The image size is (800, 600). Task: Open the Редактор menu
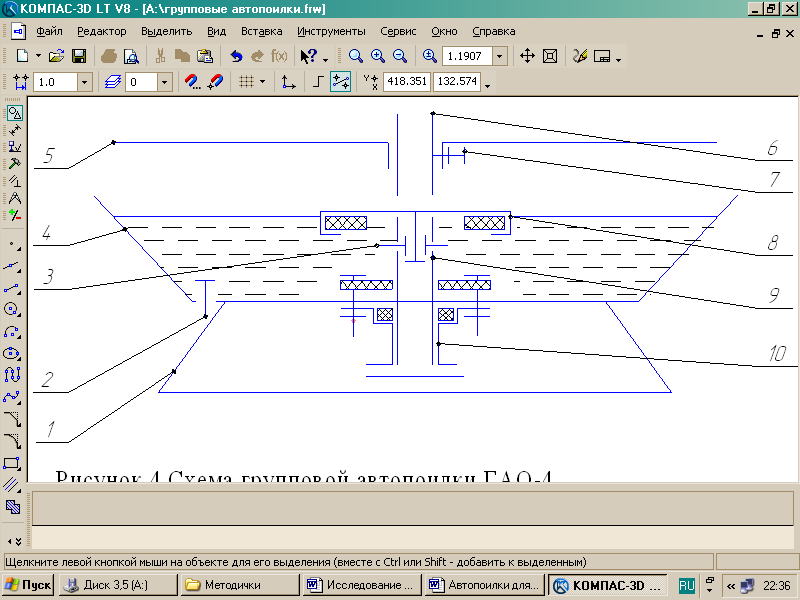pos(102,31)
